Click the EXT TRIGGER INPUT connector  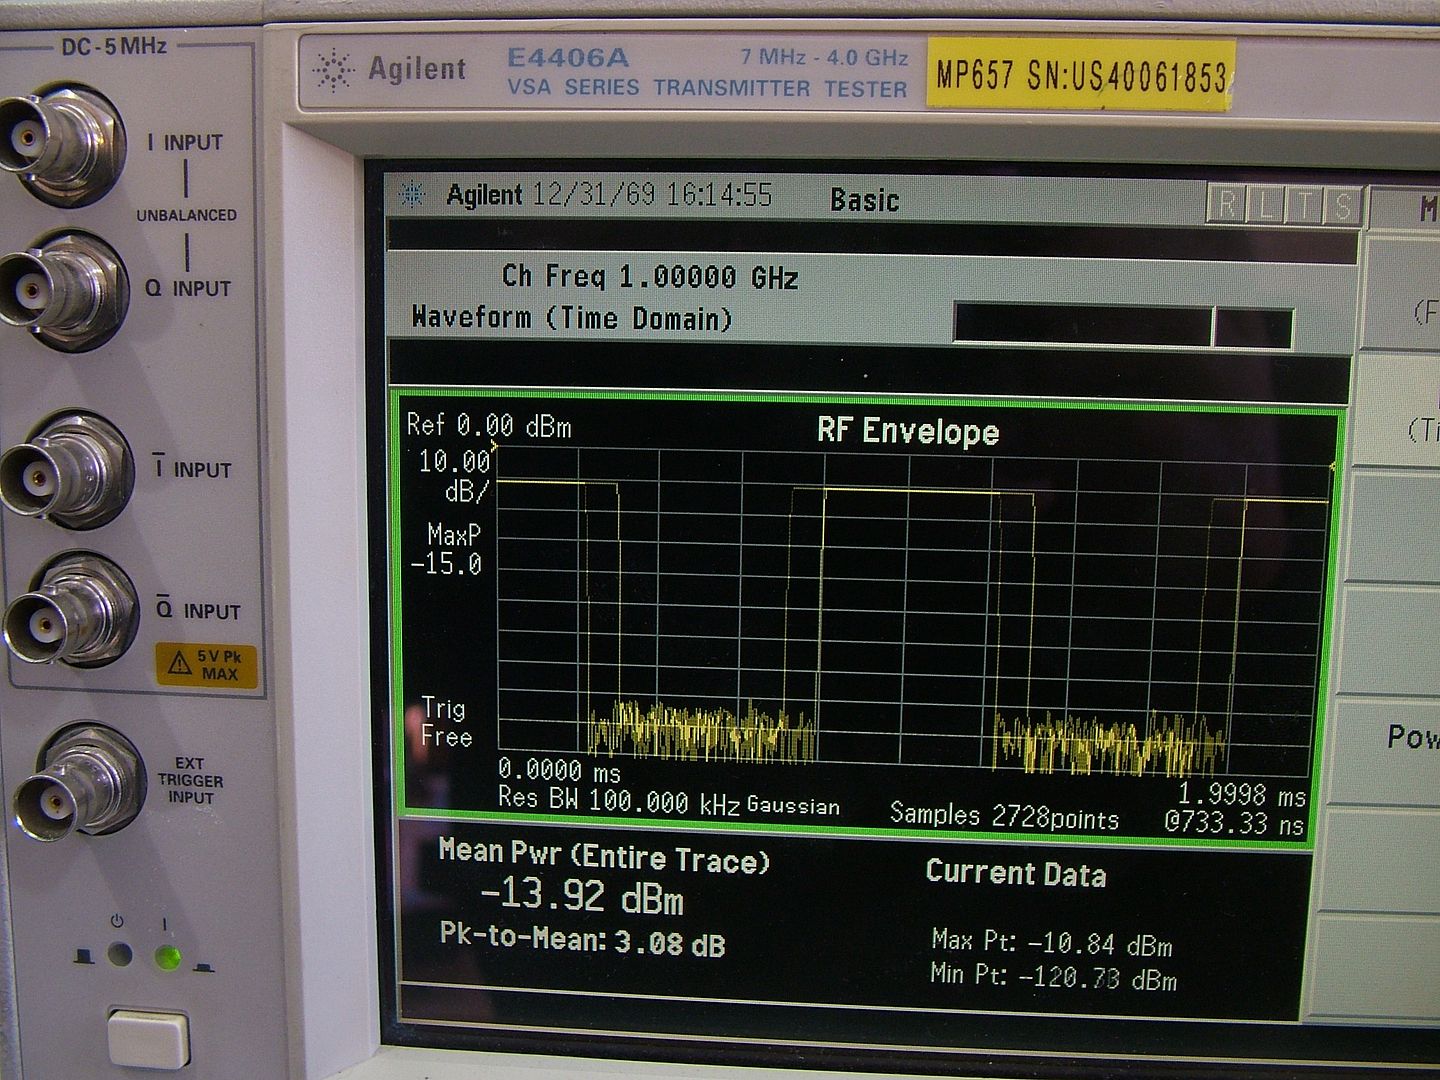[79, 781]
